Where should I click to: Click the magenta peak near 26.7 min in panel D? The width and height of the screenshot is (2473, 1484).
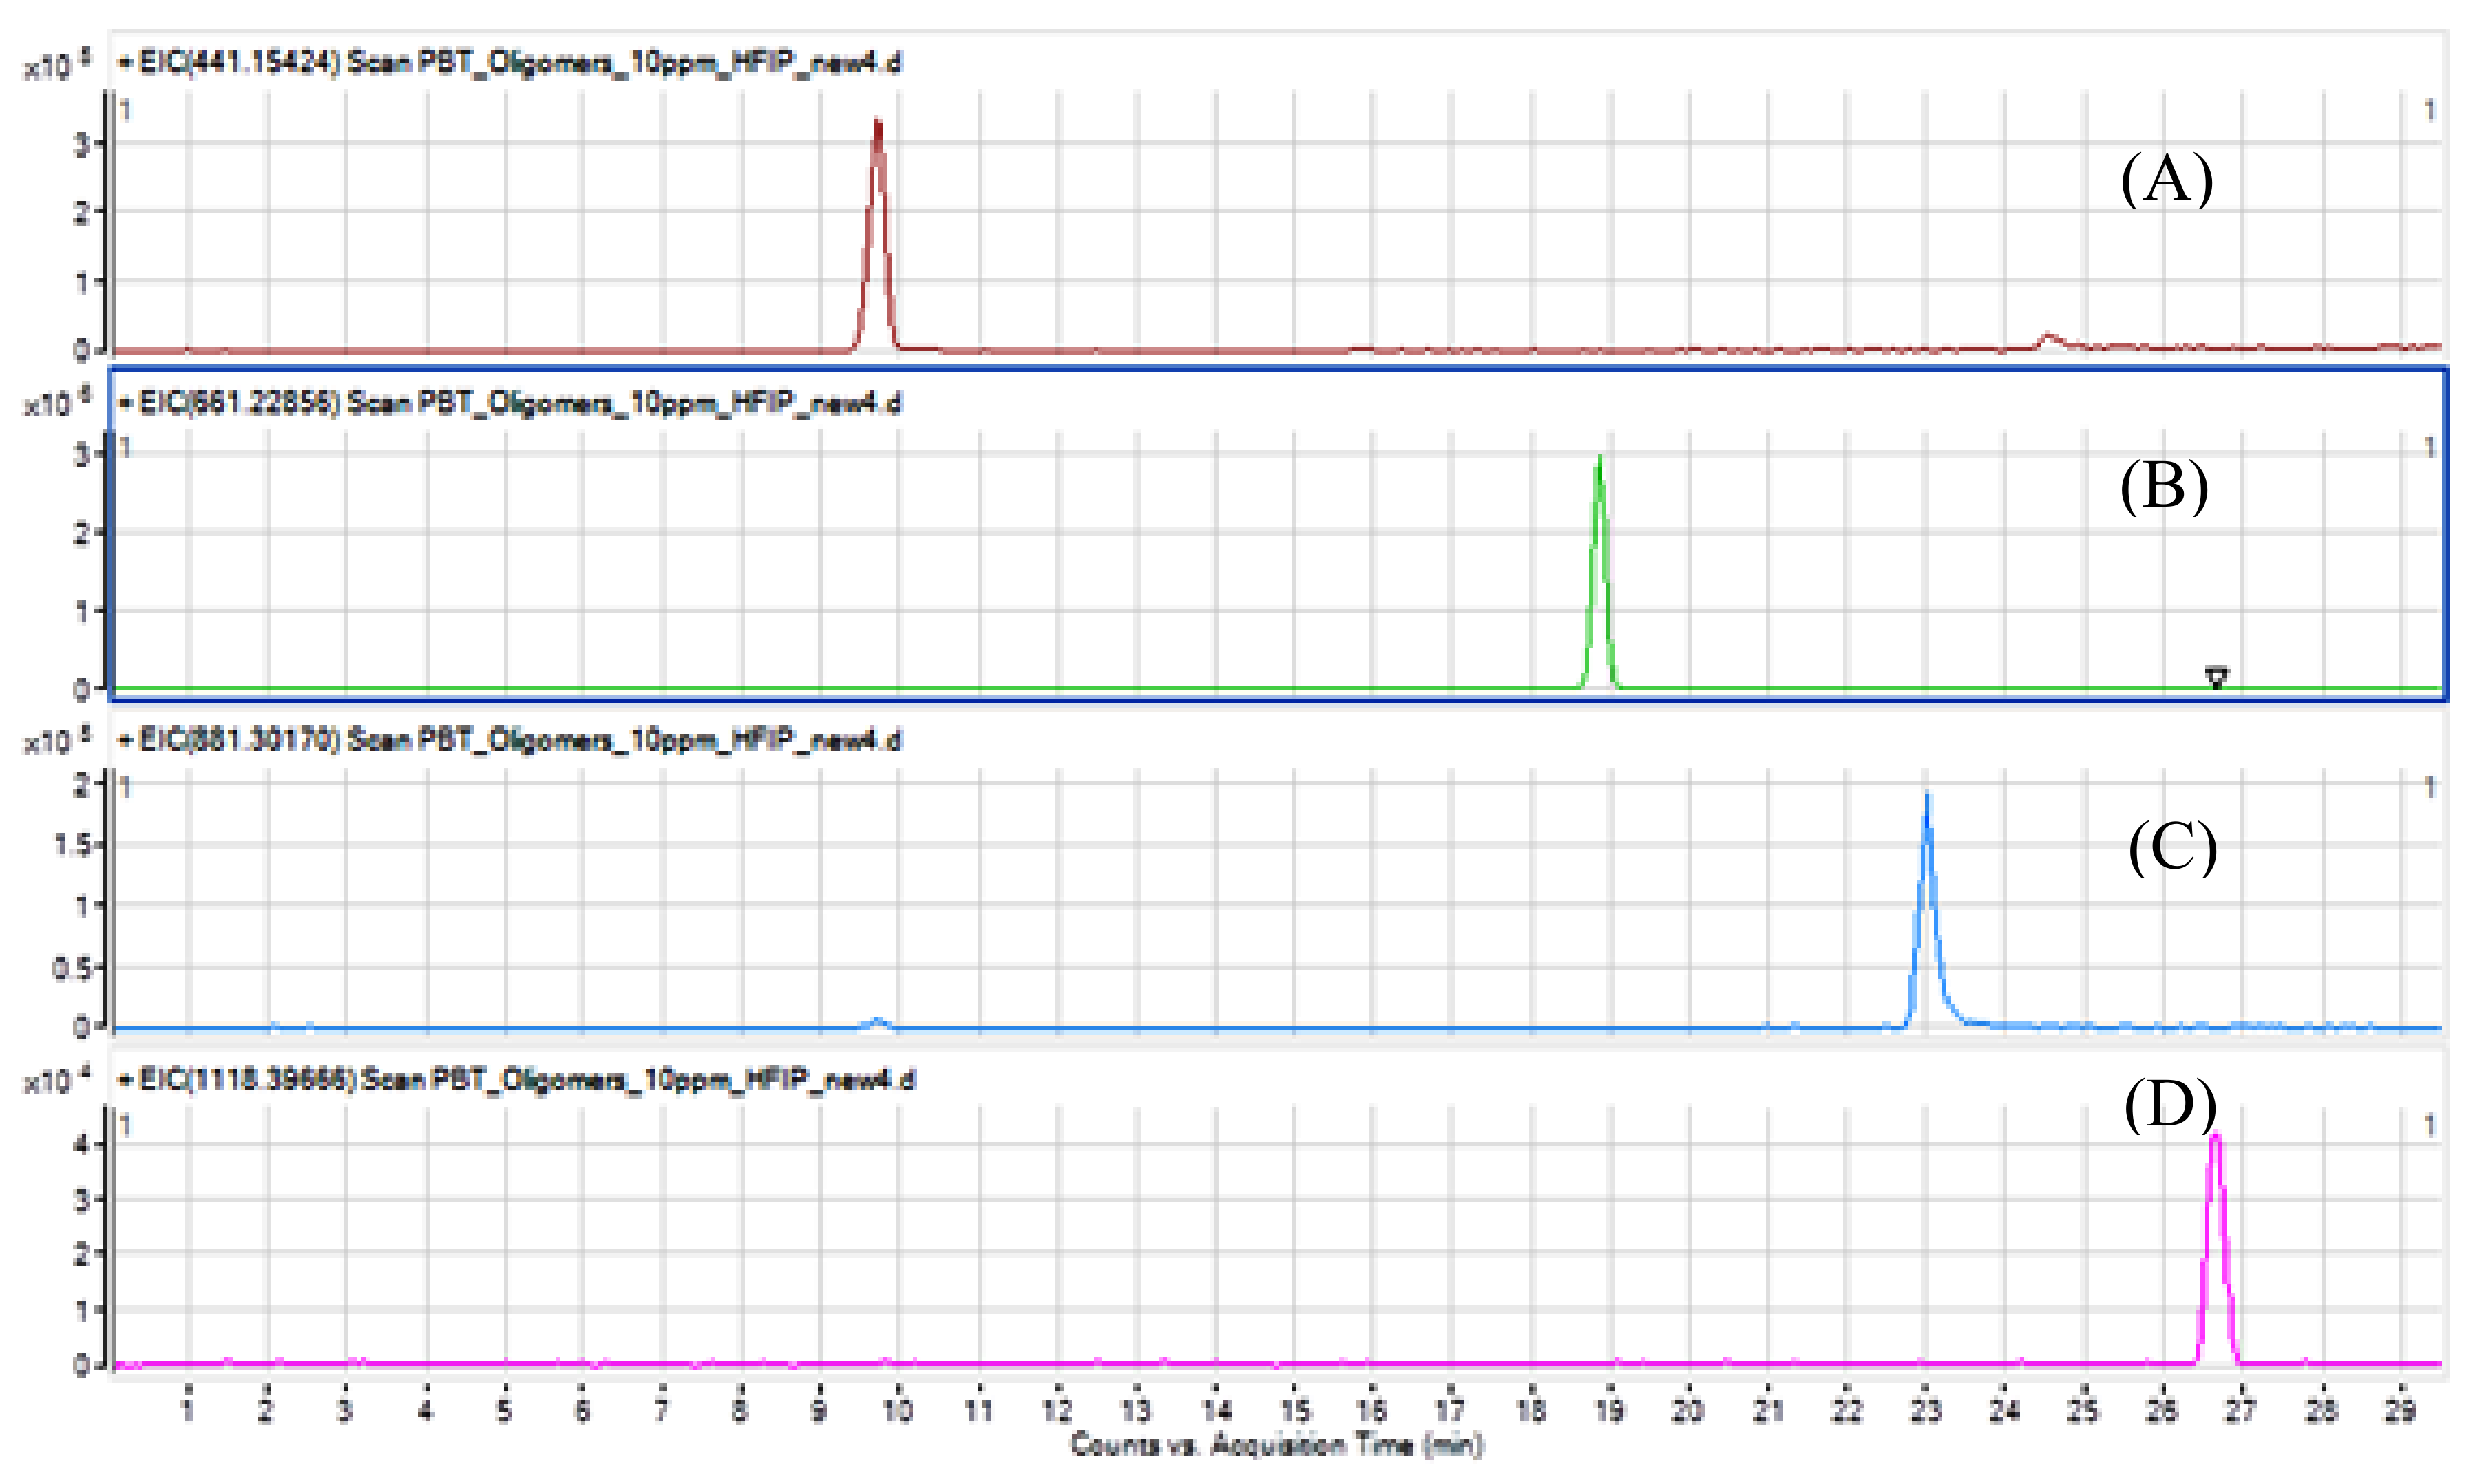(x=2217, y=1248)
